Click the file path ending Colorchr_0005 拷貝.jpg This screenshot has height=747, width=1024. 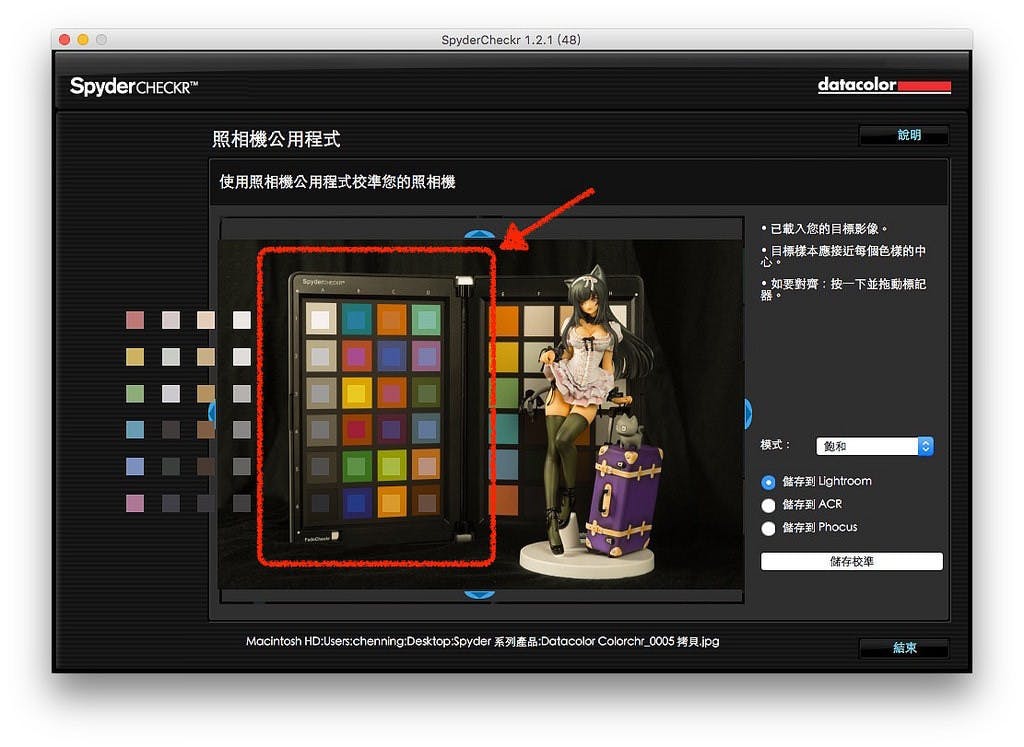click(483, 641)
